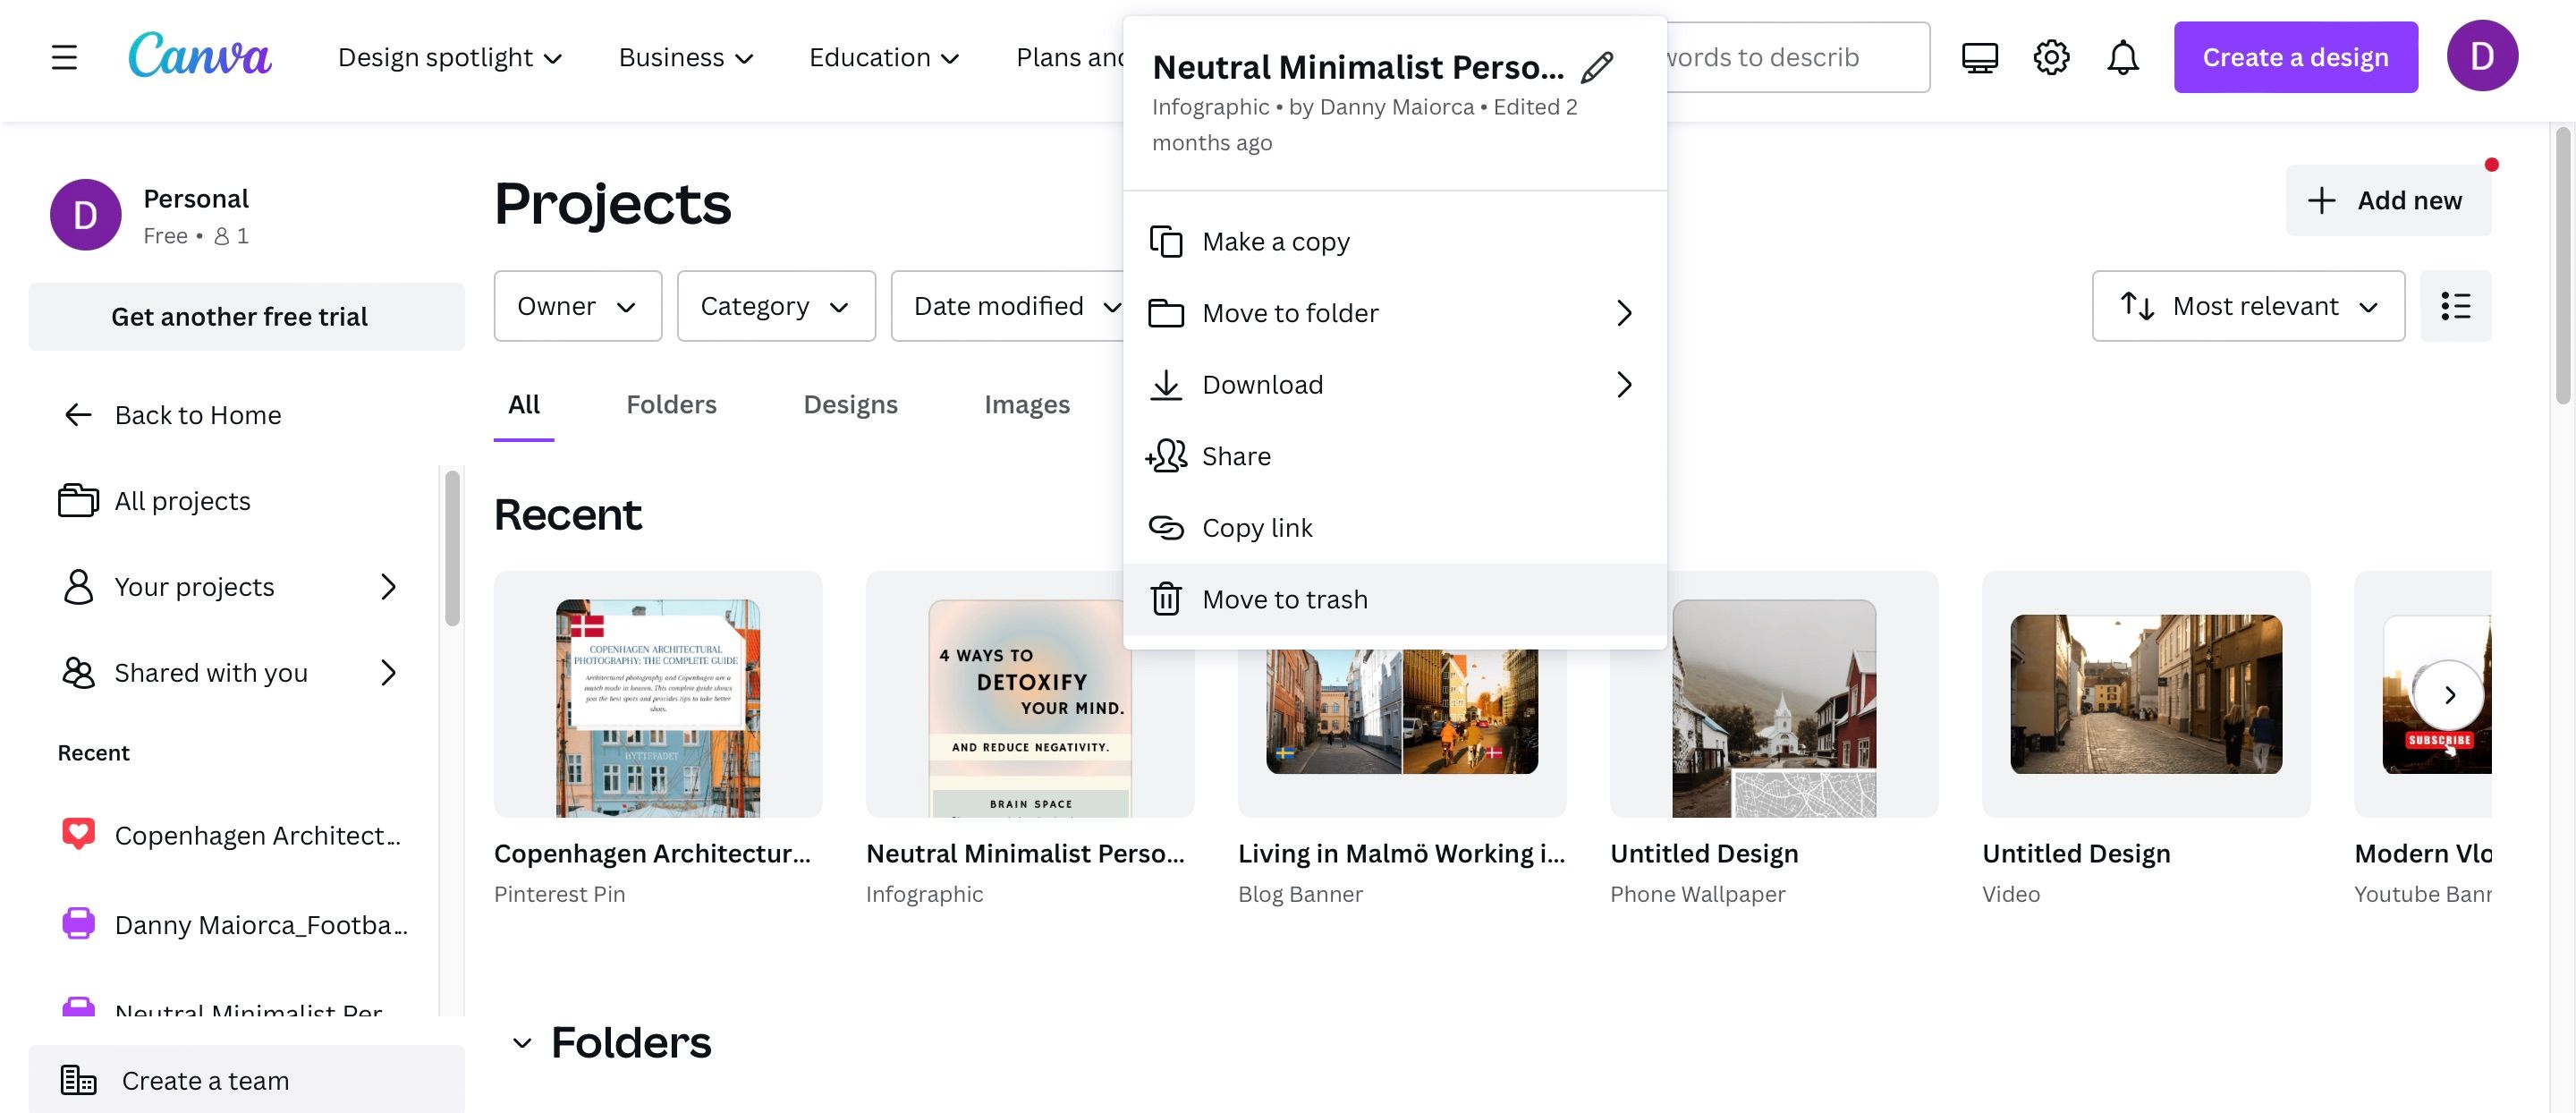This screenshot has height=1113, width=2576.
Task: Collapse the Folders section
Action: coord(522,1044)
